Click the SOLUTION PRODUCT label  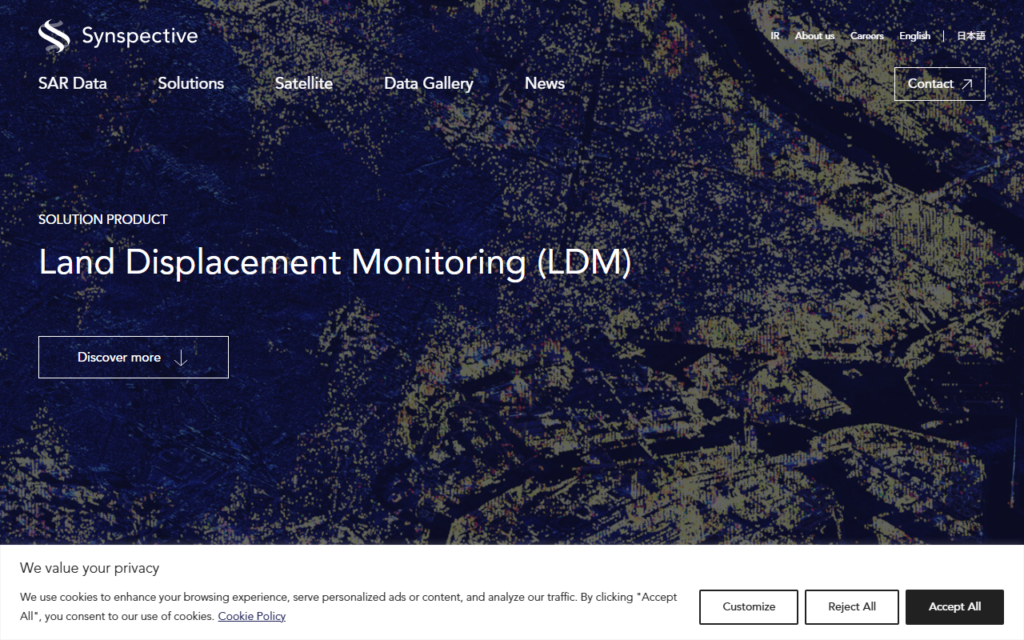(103, 219)
